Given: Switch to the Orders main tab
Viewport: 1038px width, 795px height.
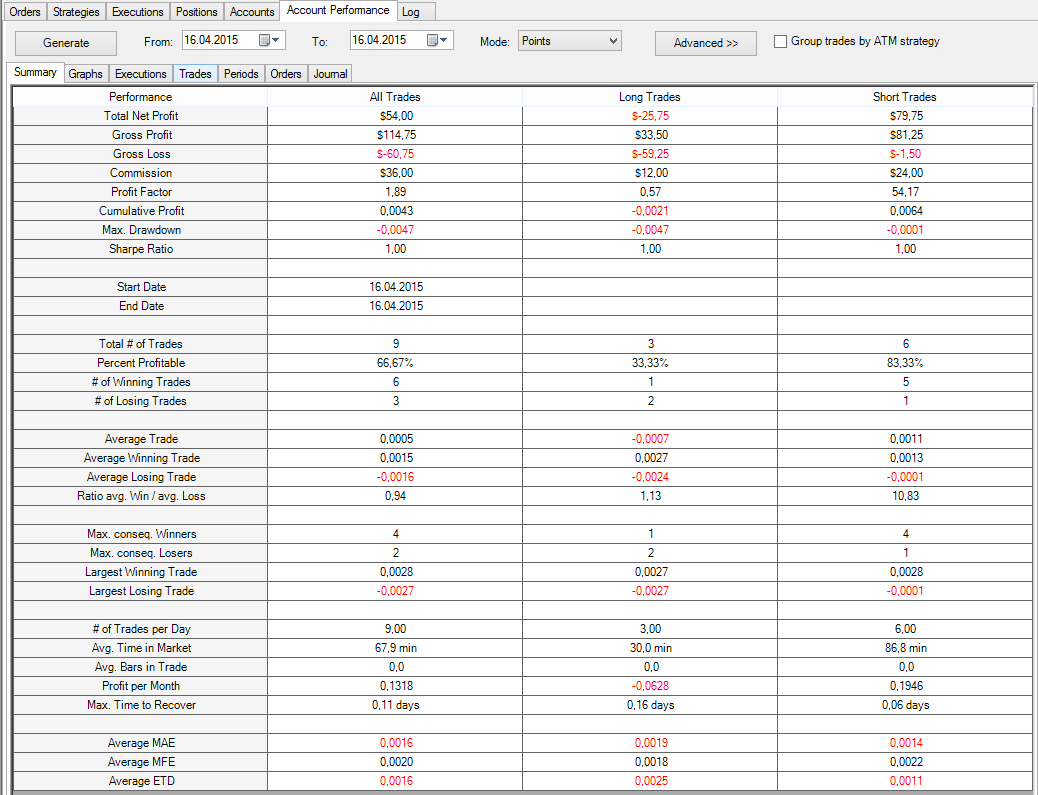Looking at the screenshot, I should [24, 12].
